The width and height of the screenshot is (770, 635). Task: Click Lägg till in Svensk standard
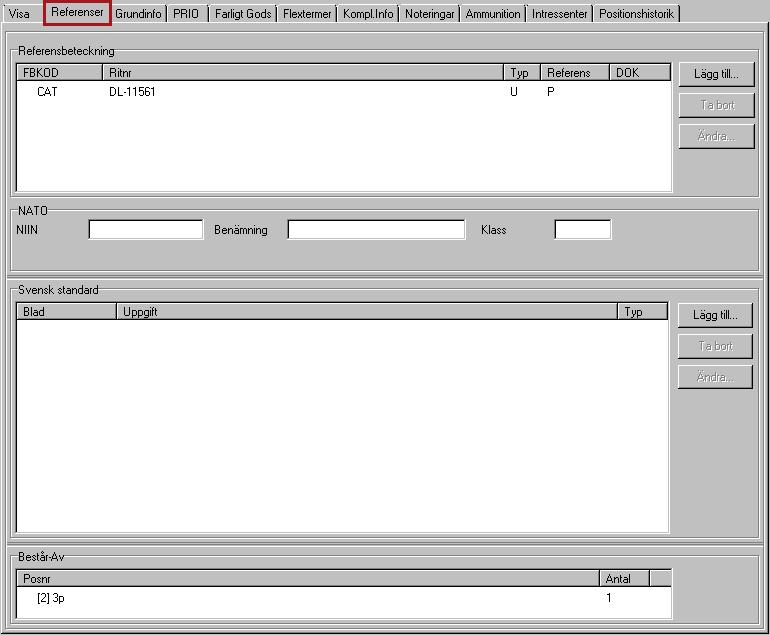(x=715, y=315)
